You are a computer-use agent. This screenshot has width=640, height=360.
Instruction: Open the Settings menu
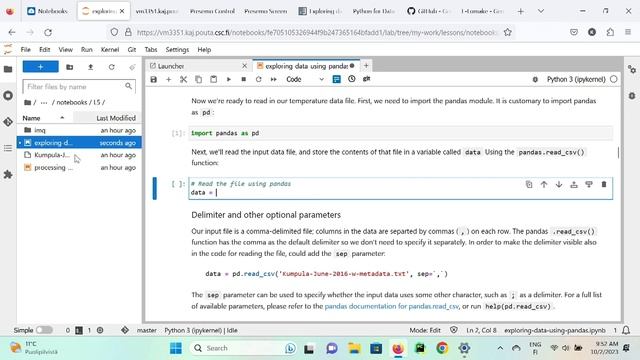[177, 49]
